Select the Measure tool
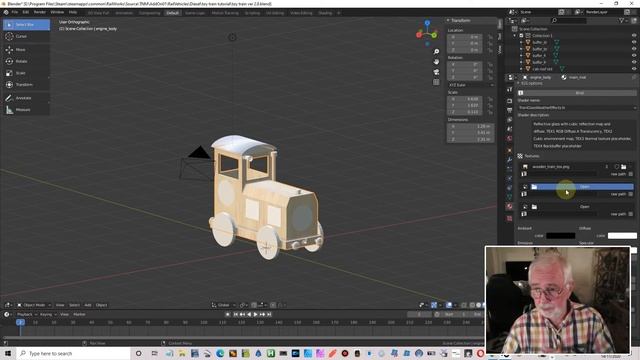Image resolution: width=640 pixels, height=360 pixels. click(26, 110)
